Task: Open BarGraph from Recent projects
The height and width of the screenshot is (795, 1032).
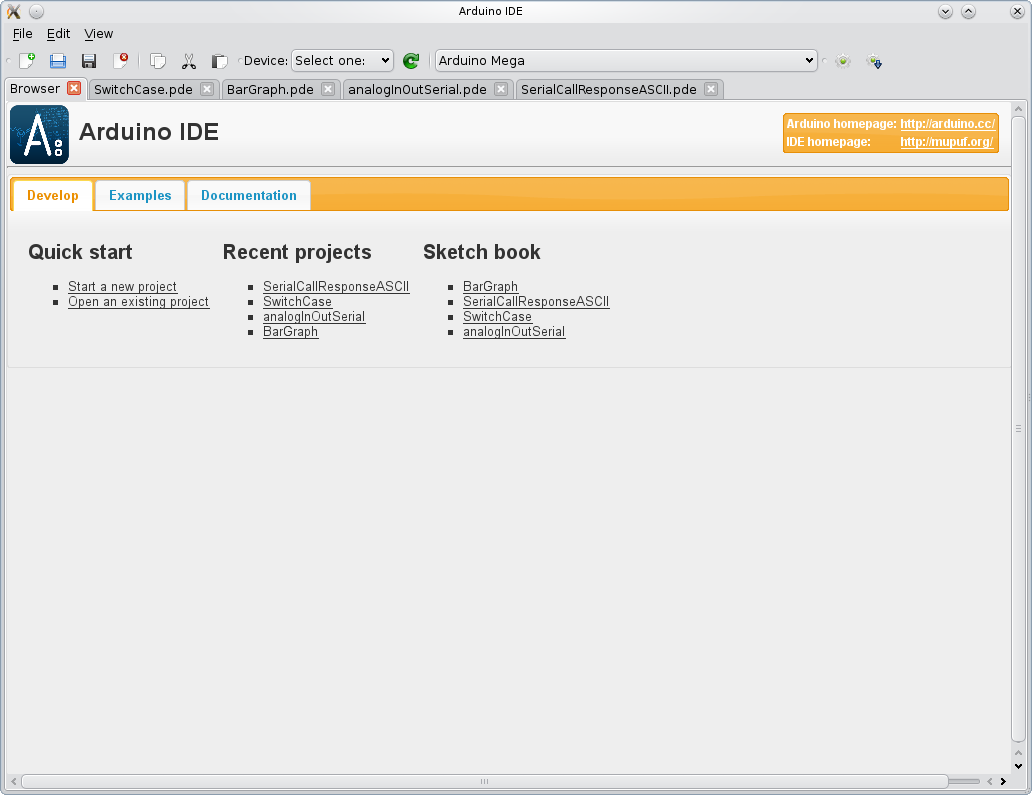Action: point(290,332)
